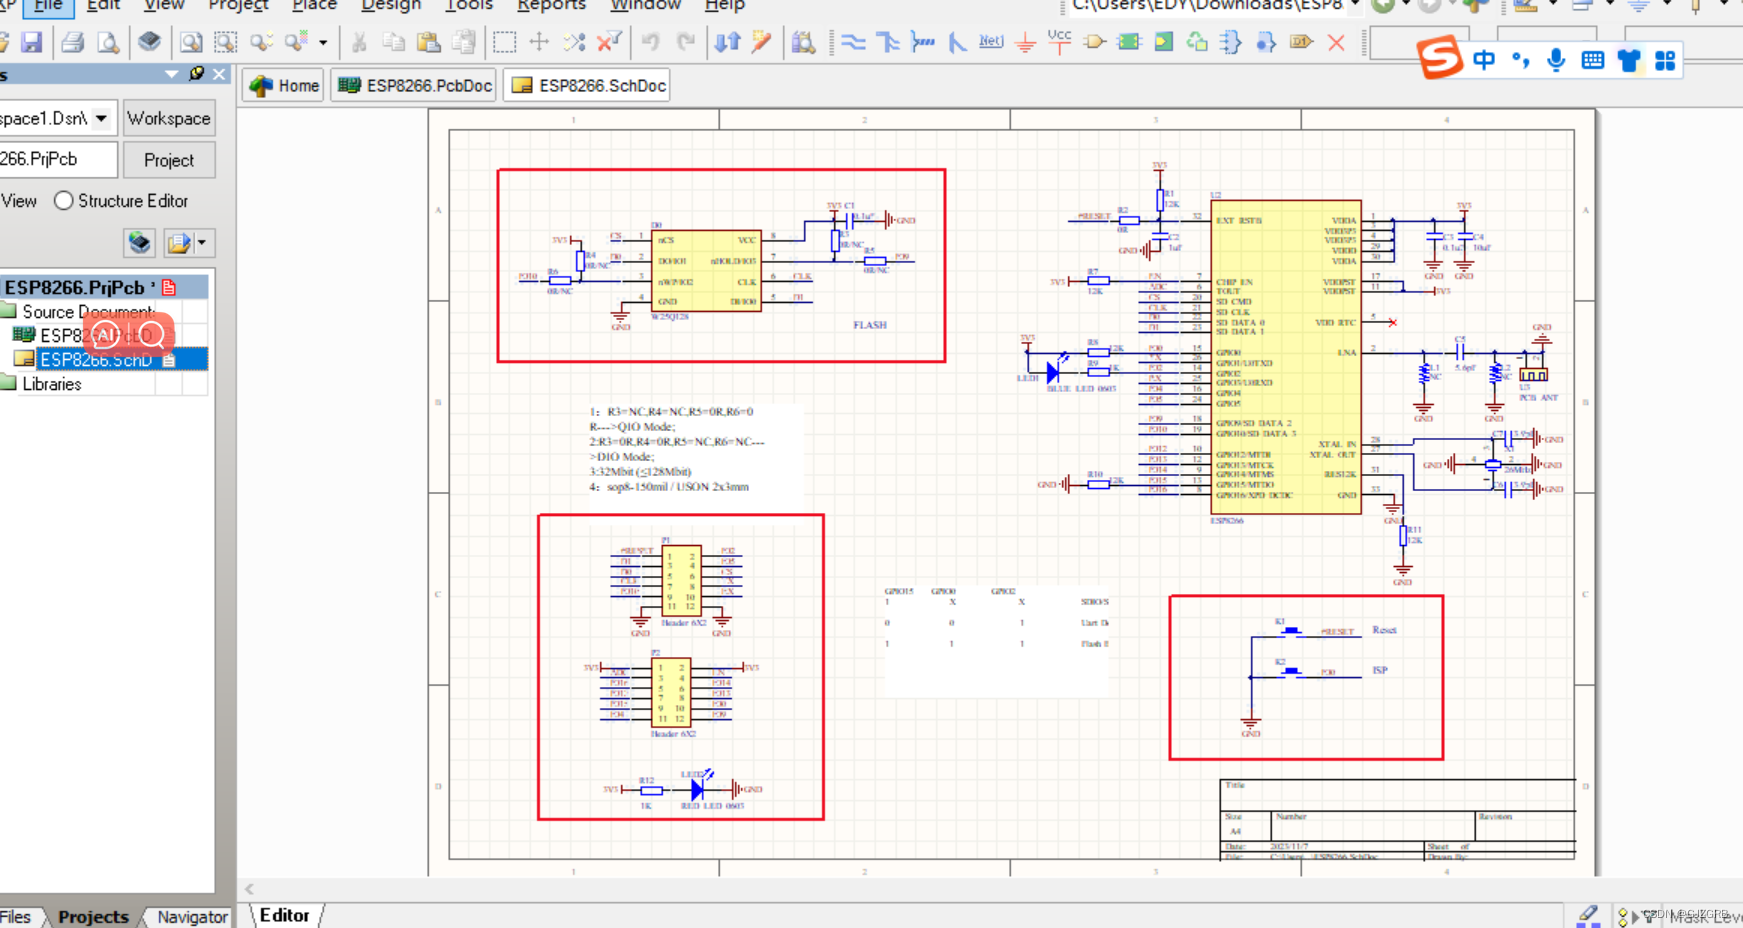1743x928 pixels.
Task: Open the Design menu
Action: pyautogui.click(x=391, y=5)
